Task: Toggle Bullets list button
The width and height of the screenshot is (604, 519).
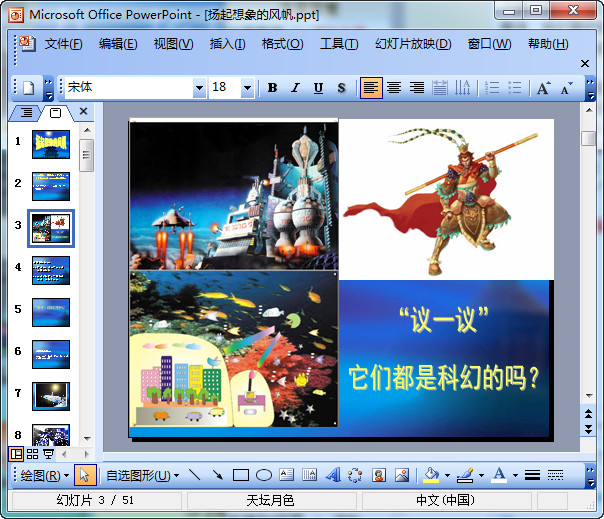Action: (515, 88)
